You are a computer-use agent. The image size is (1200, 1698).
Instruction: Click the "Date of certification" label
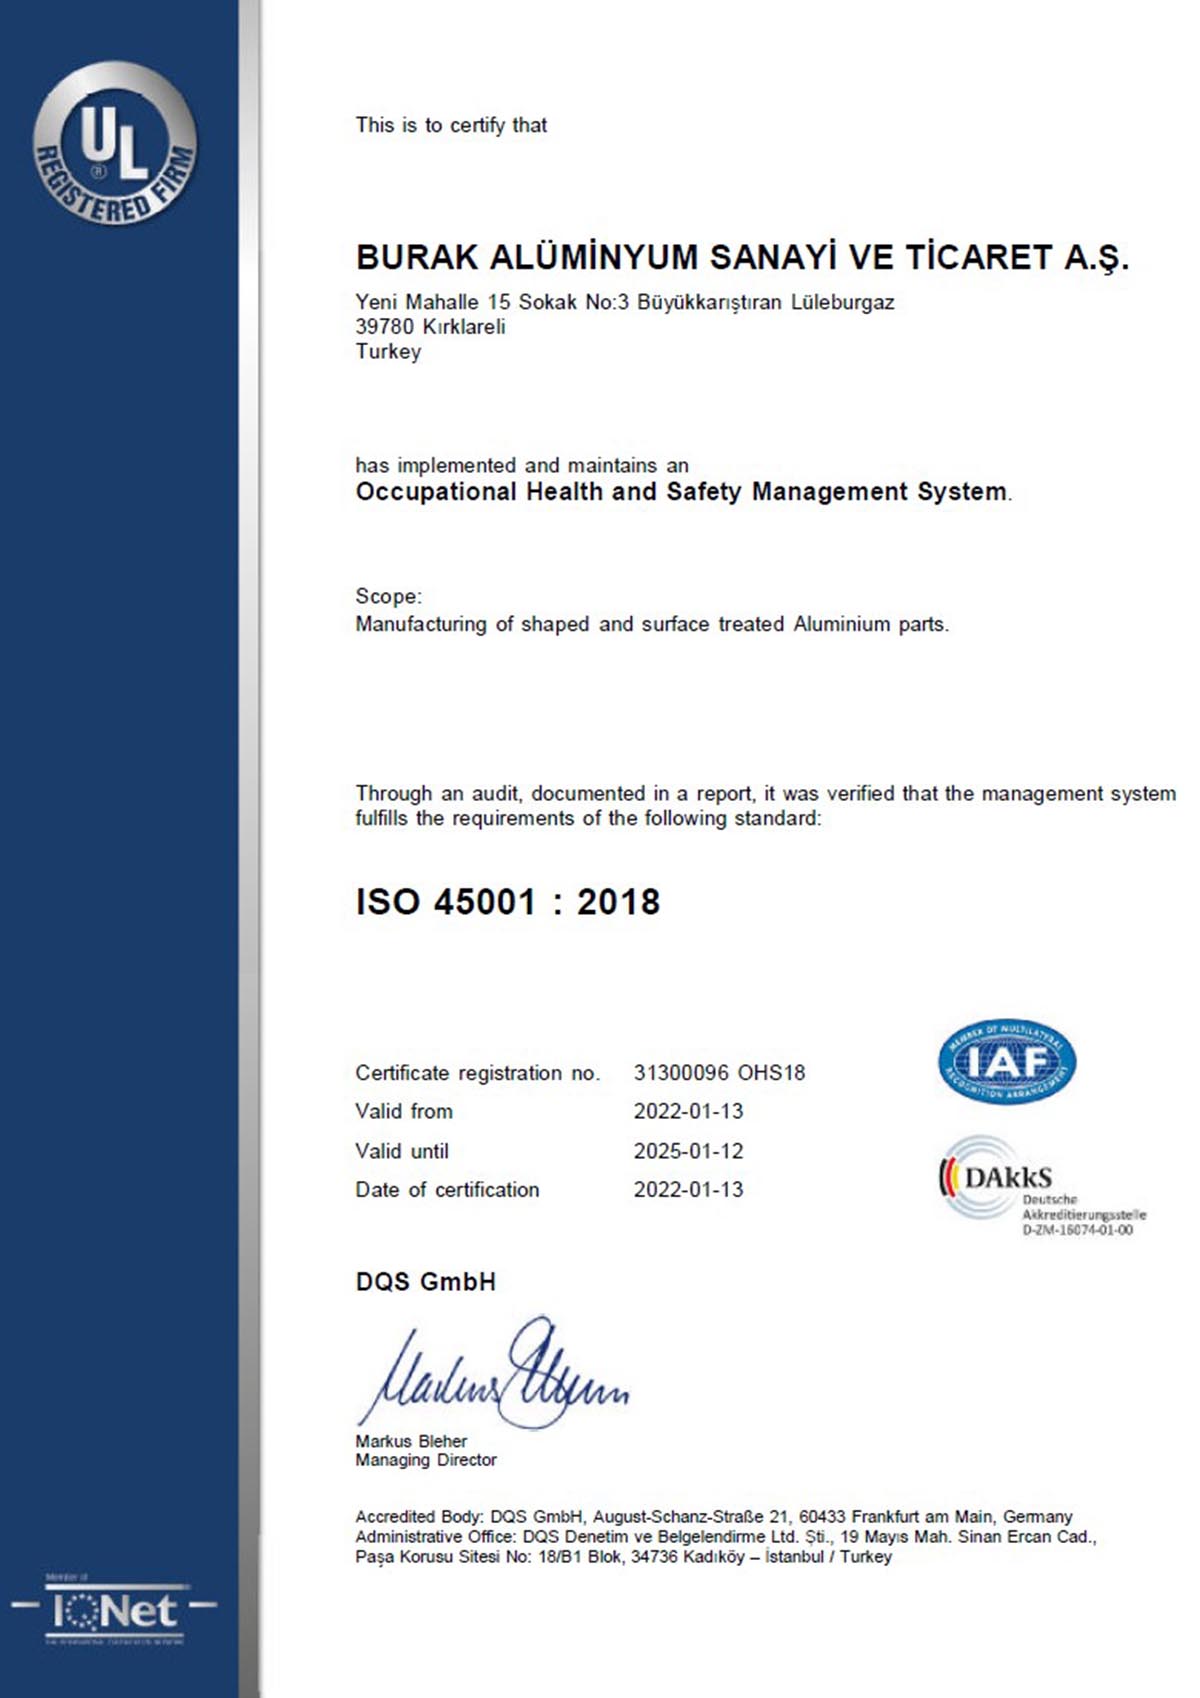(x=447, y=1190)
